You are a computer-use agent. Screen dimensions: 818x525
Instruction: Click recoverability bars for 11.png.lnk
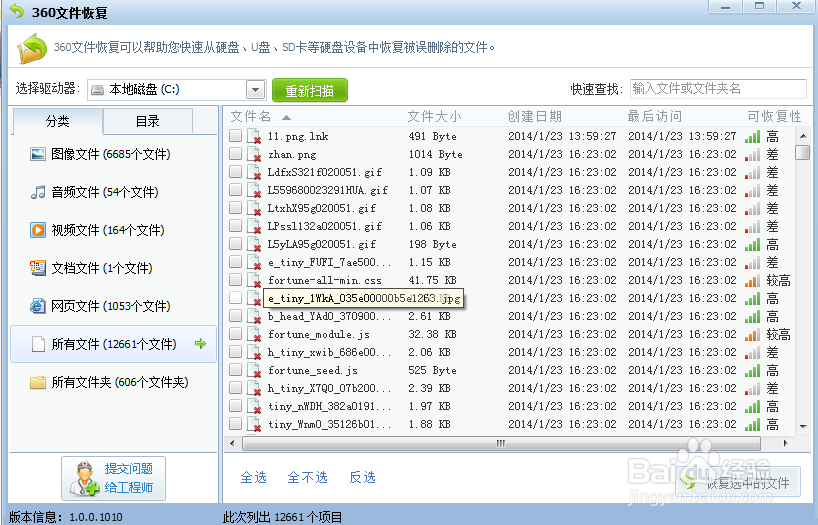tap(752, 137)
